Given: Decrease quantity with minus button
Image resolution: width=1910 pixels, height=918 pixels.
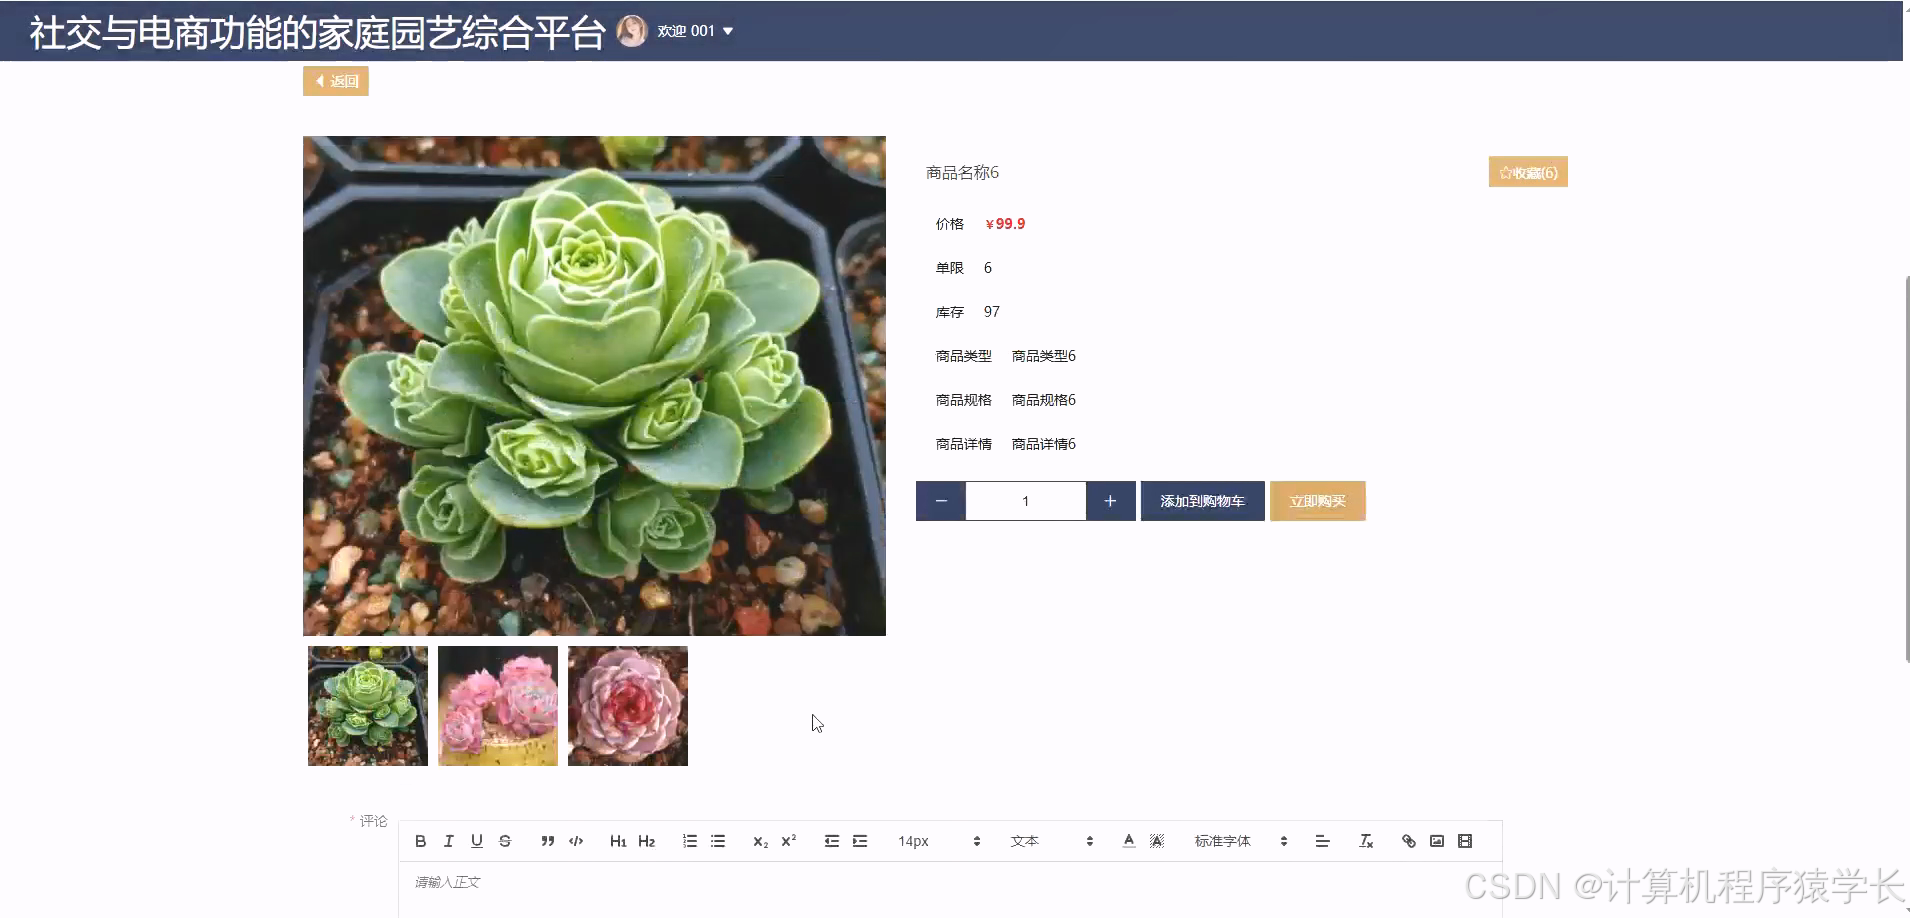Looking at the screenshot, I should pos(941,501).
